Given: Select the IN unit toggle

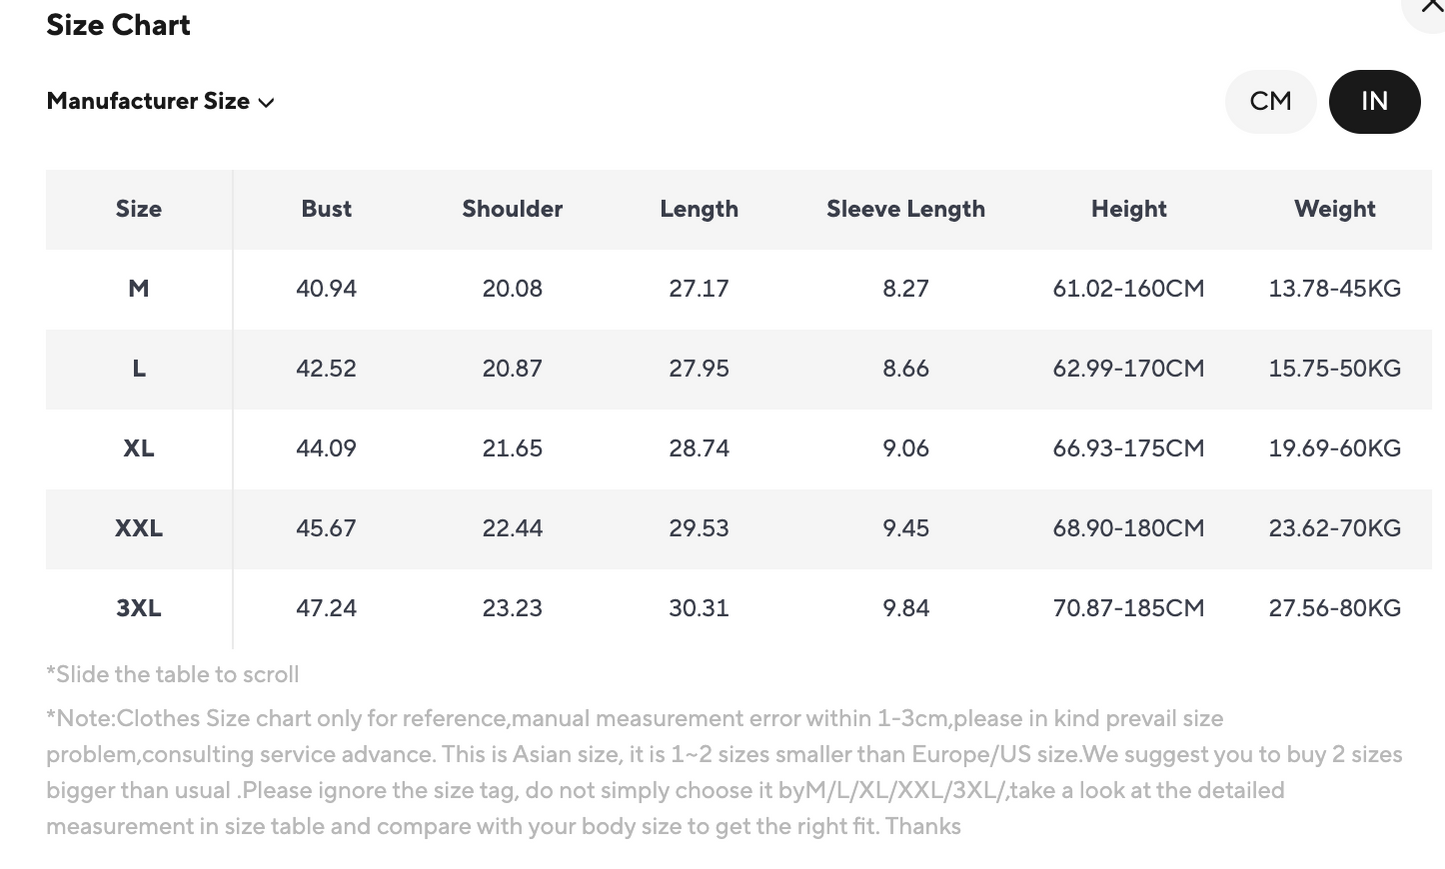Looking at the screenshot, I should click(1374, 101).
